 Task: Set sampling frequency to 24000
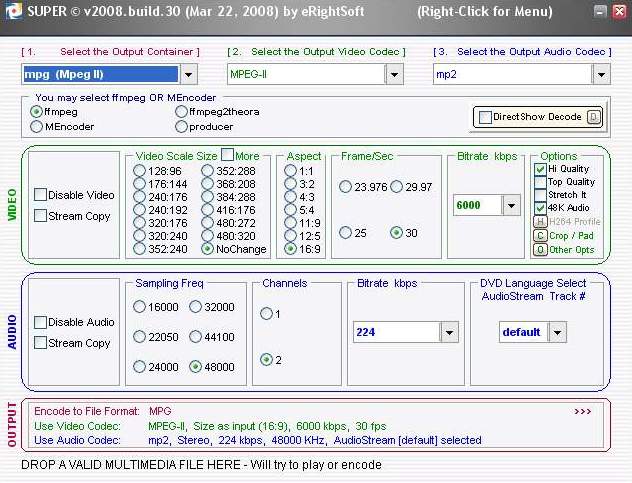(139, 366)
